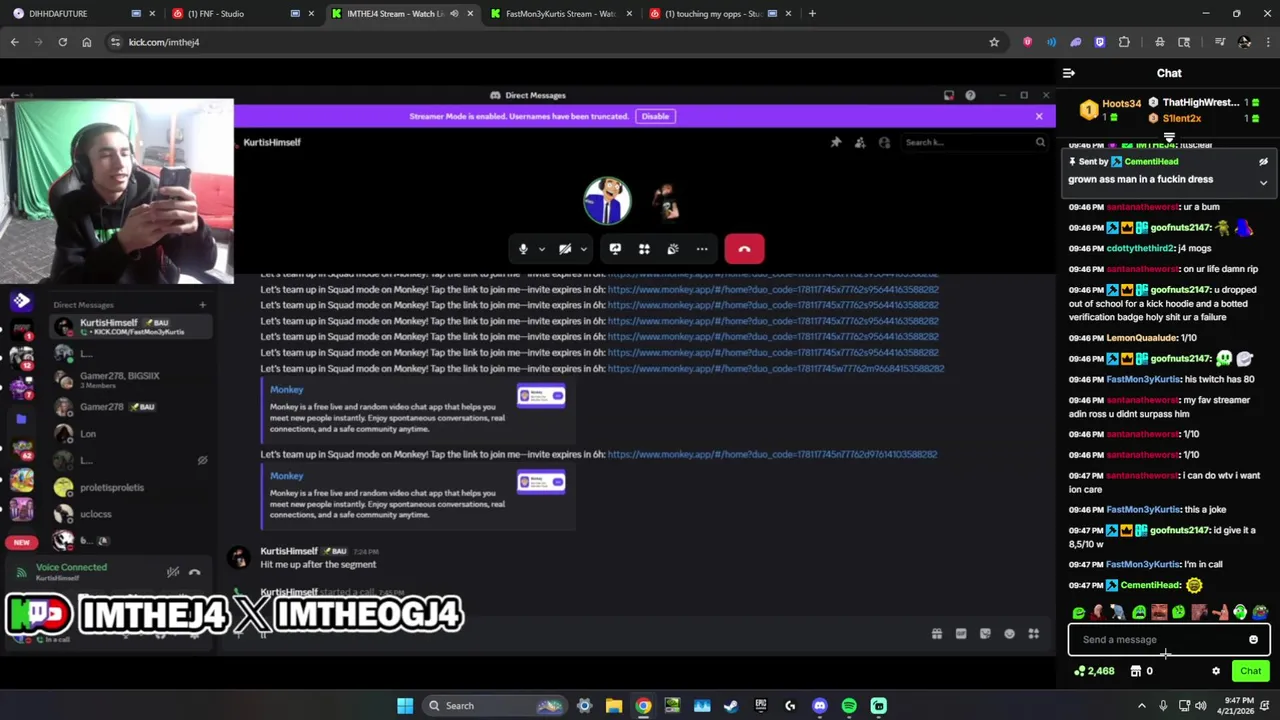Collapse Kick chat panel arrow

click(1069, 73)
